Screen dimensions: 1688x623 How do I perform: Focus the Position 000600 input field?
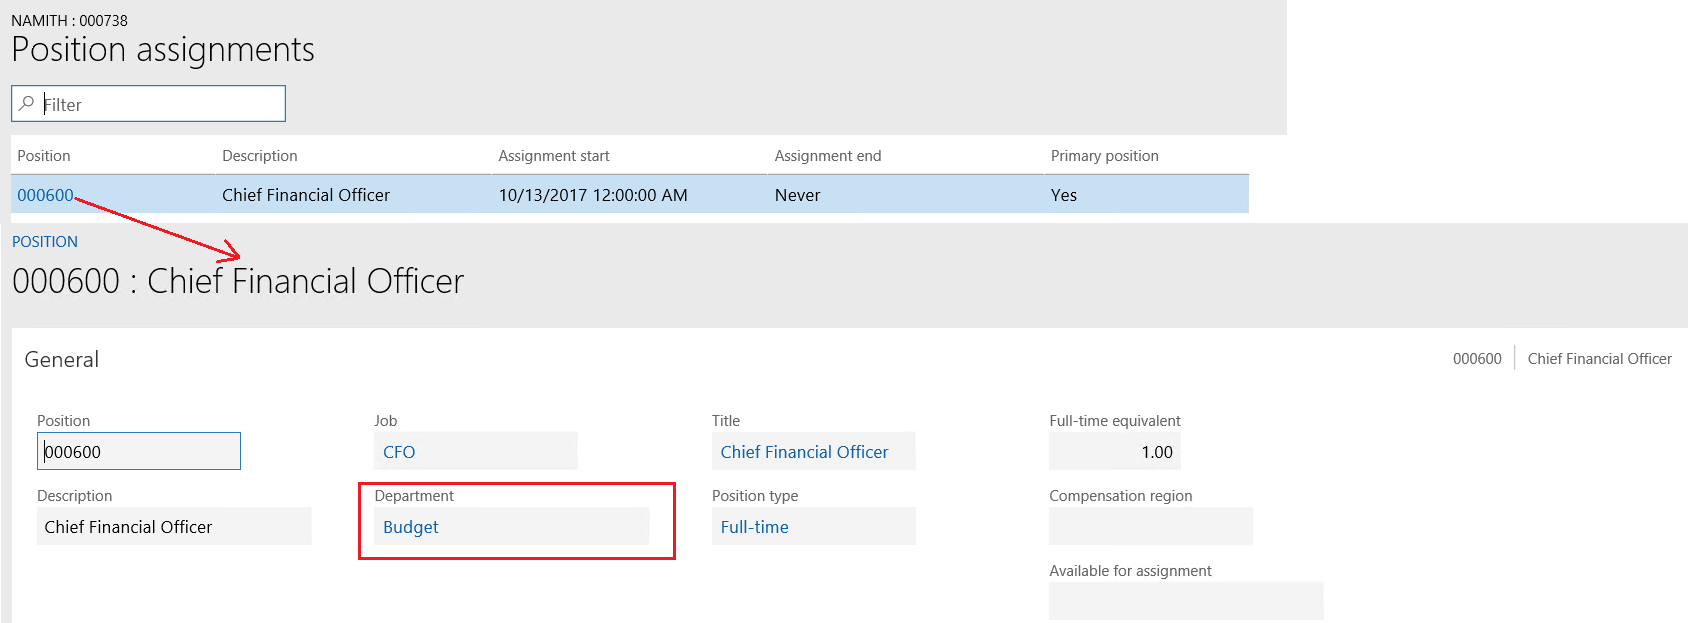coord(139,452)
